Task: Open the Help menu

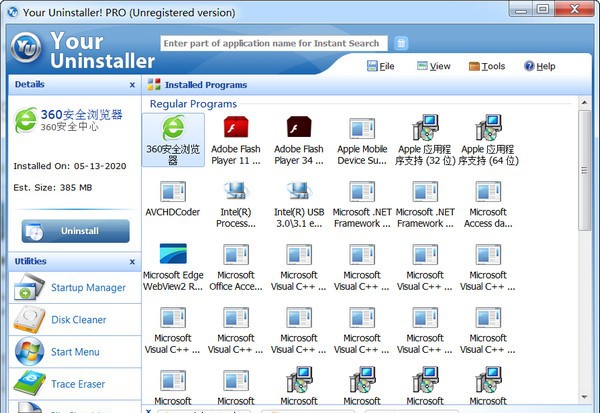Action: click(x=540, y=66)
